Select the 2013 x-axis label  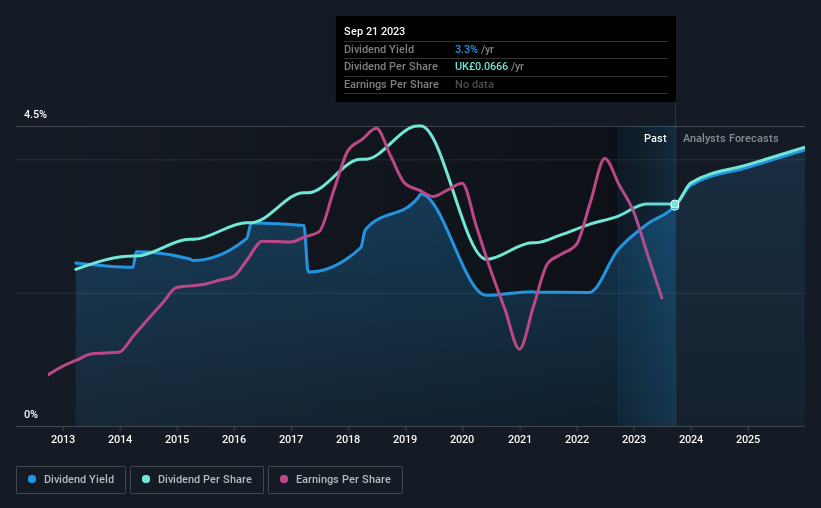[63, 439]
